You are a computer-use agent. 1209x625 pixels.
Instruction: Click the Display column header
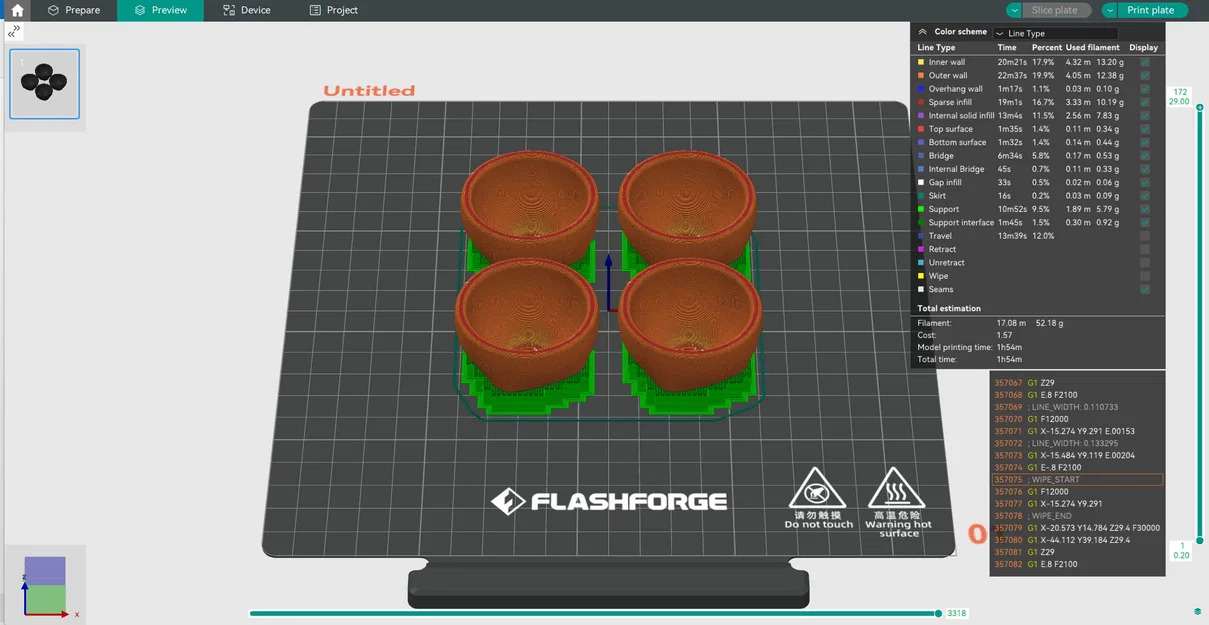tap(1143, 47)
